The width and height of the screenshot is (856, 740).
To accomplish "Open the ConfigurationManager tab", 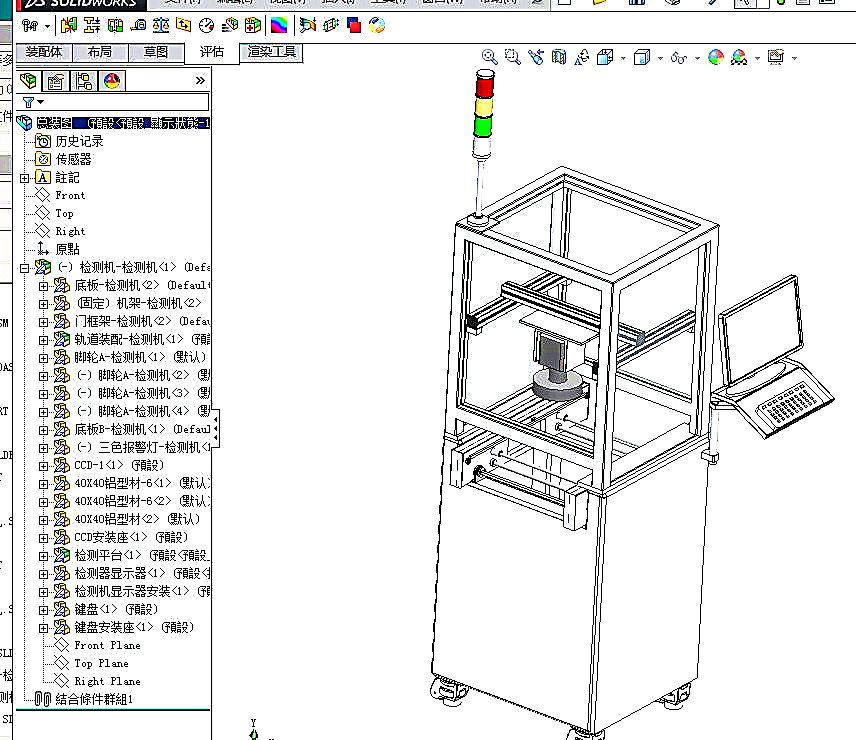I will pos(84,81).
